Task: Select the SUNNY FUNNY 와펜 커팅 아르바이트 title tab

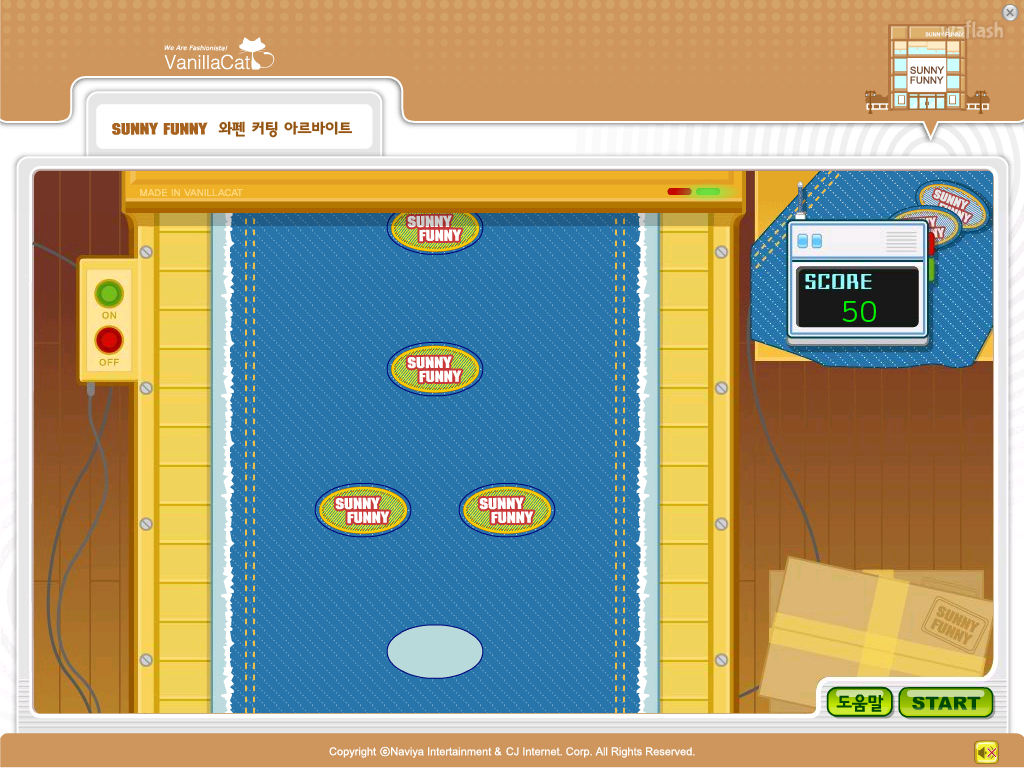Action: click(234, 128)
